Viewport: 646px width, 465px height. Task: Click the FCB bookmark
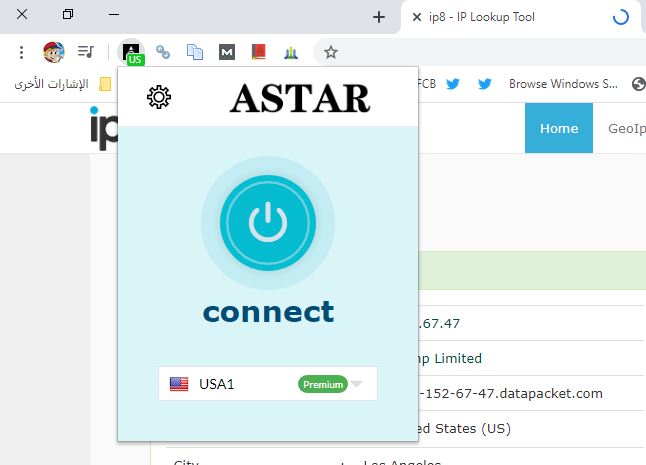point(426,84)
